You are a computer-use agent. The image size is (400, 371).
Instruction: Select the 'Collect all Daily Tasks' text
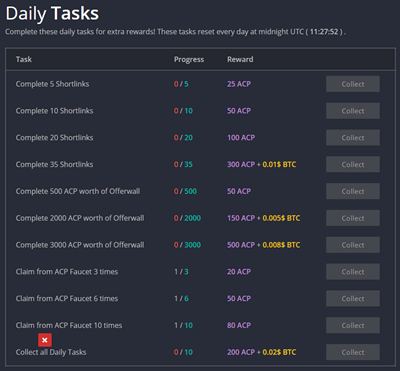coord(51,352)
